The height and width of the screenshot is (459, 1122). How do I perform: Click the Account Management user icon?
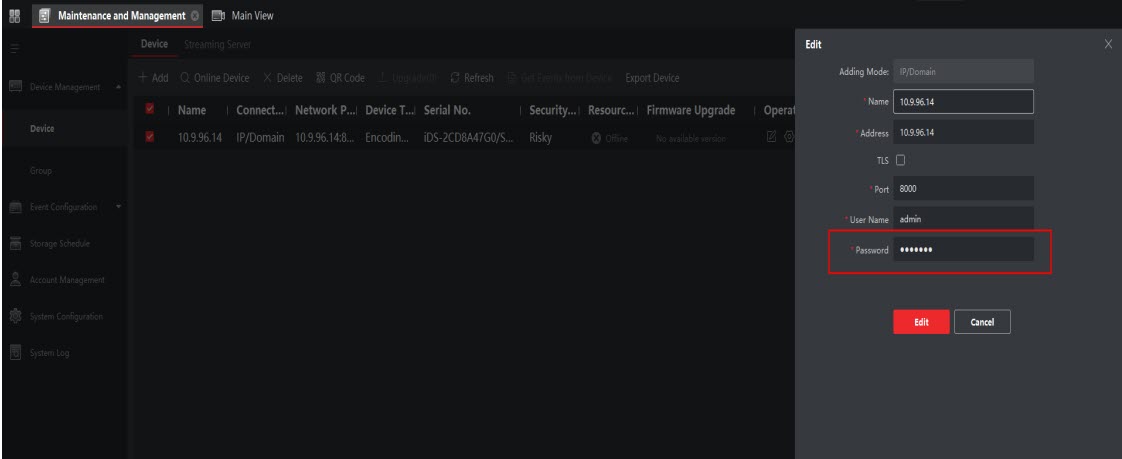click(14, 281)
